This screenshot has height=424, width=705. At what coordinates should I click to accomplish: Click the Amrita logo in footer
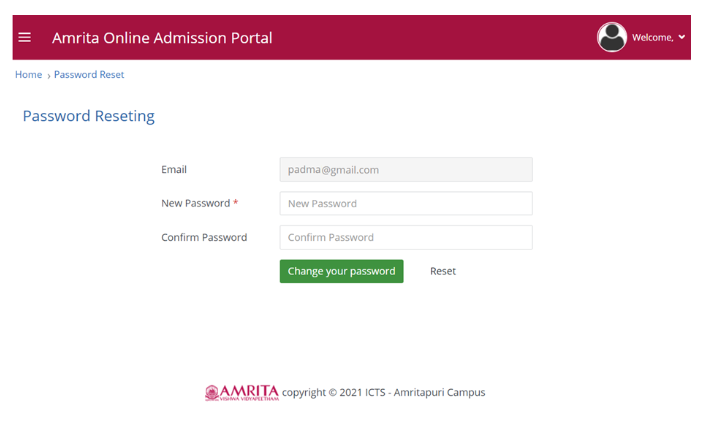241,392
